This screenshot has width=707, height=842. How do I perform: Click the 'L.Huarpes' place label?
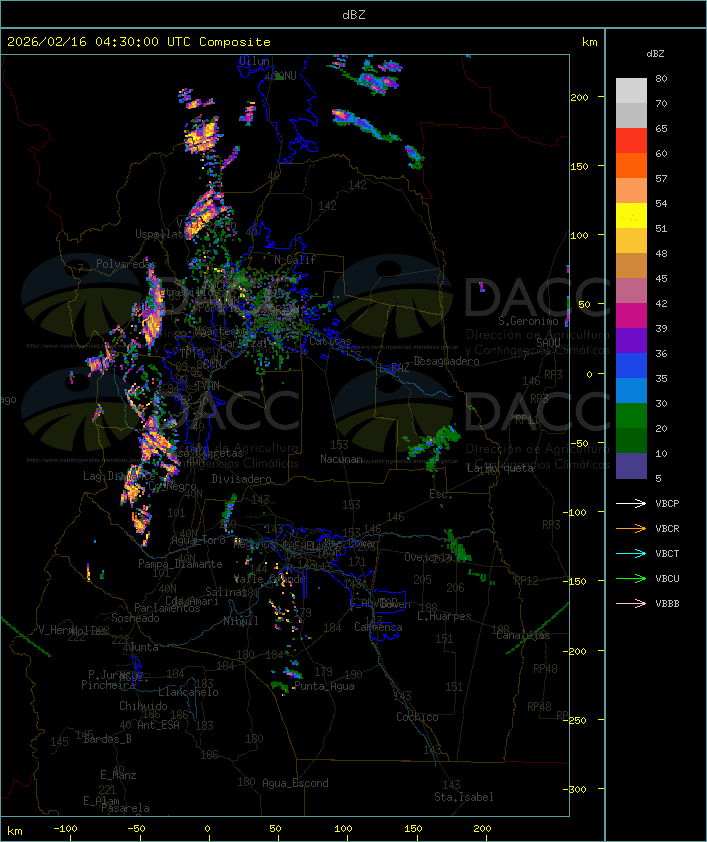[x=444, y=616]
